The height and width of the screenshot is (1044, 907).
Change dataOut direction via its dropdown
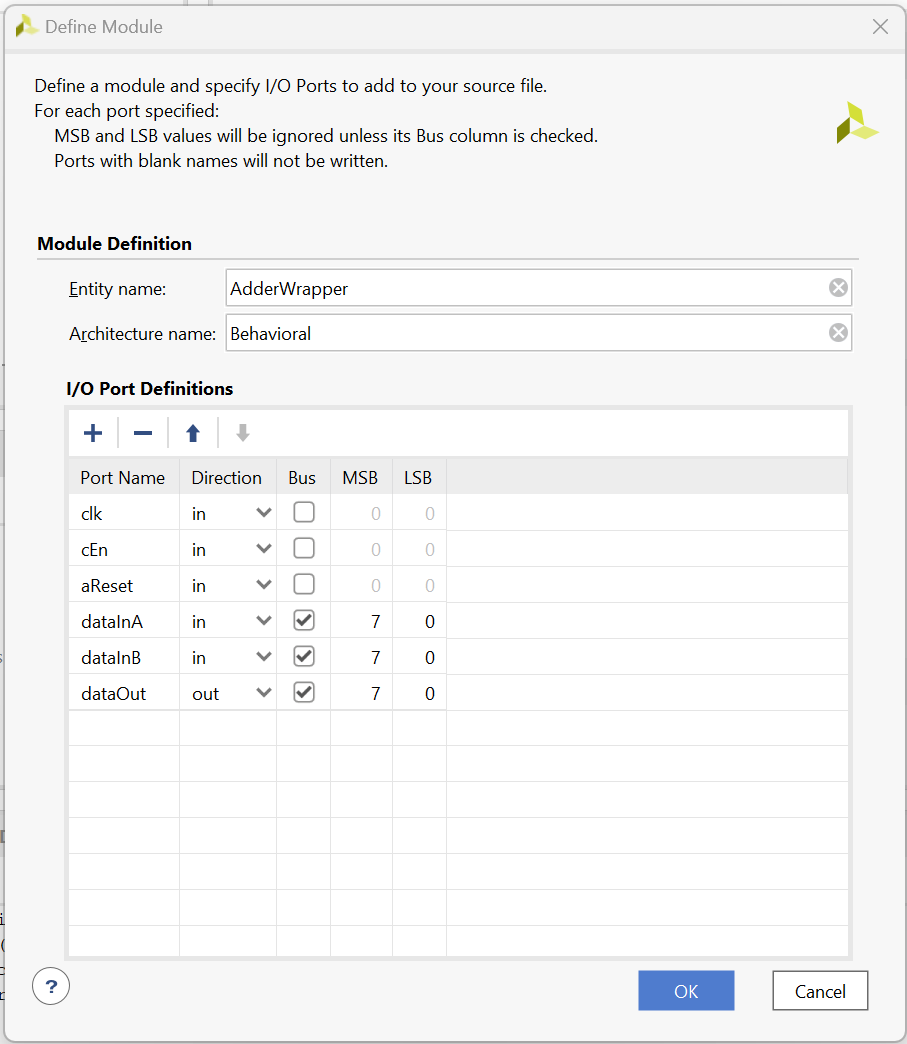[262, 692]
